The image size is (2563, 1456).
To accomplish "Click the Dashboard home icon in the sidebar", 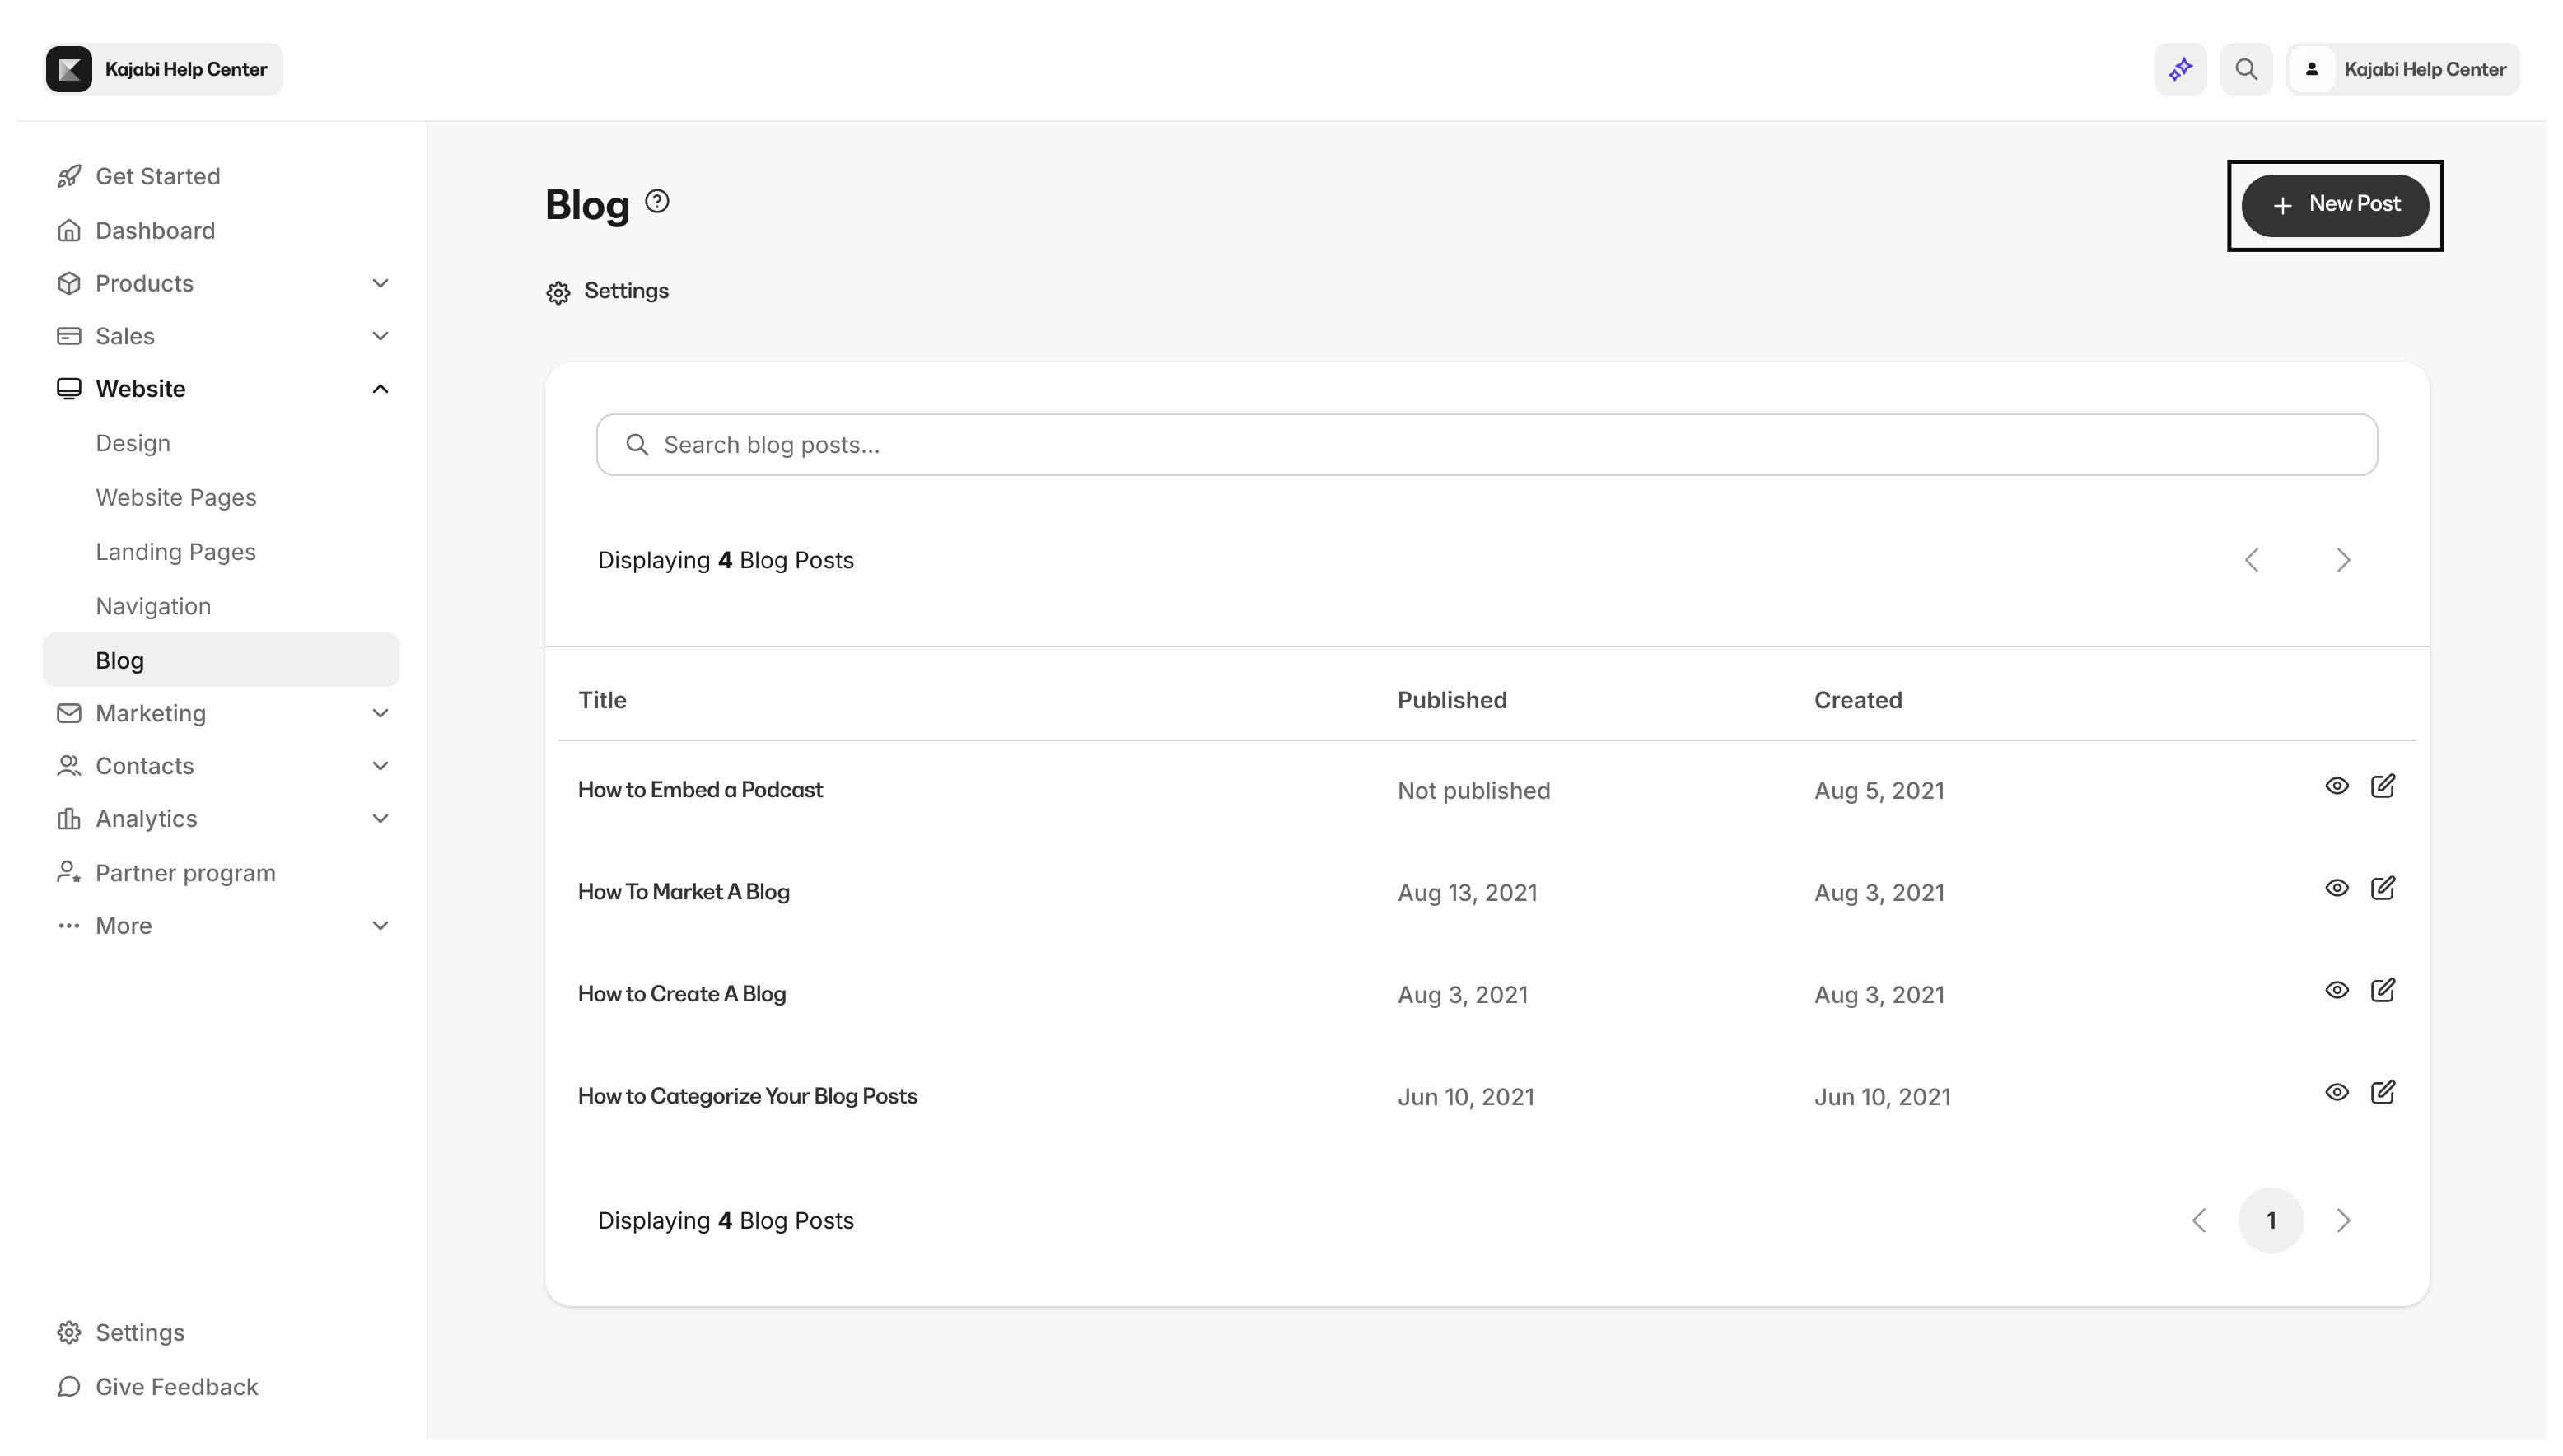I will tap(68, 230).
